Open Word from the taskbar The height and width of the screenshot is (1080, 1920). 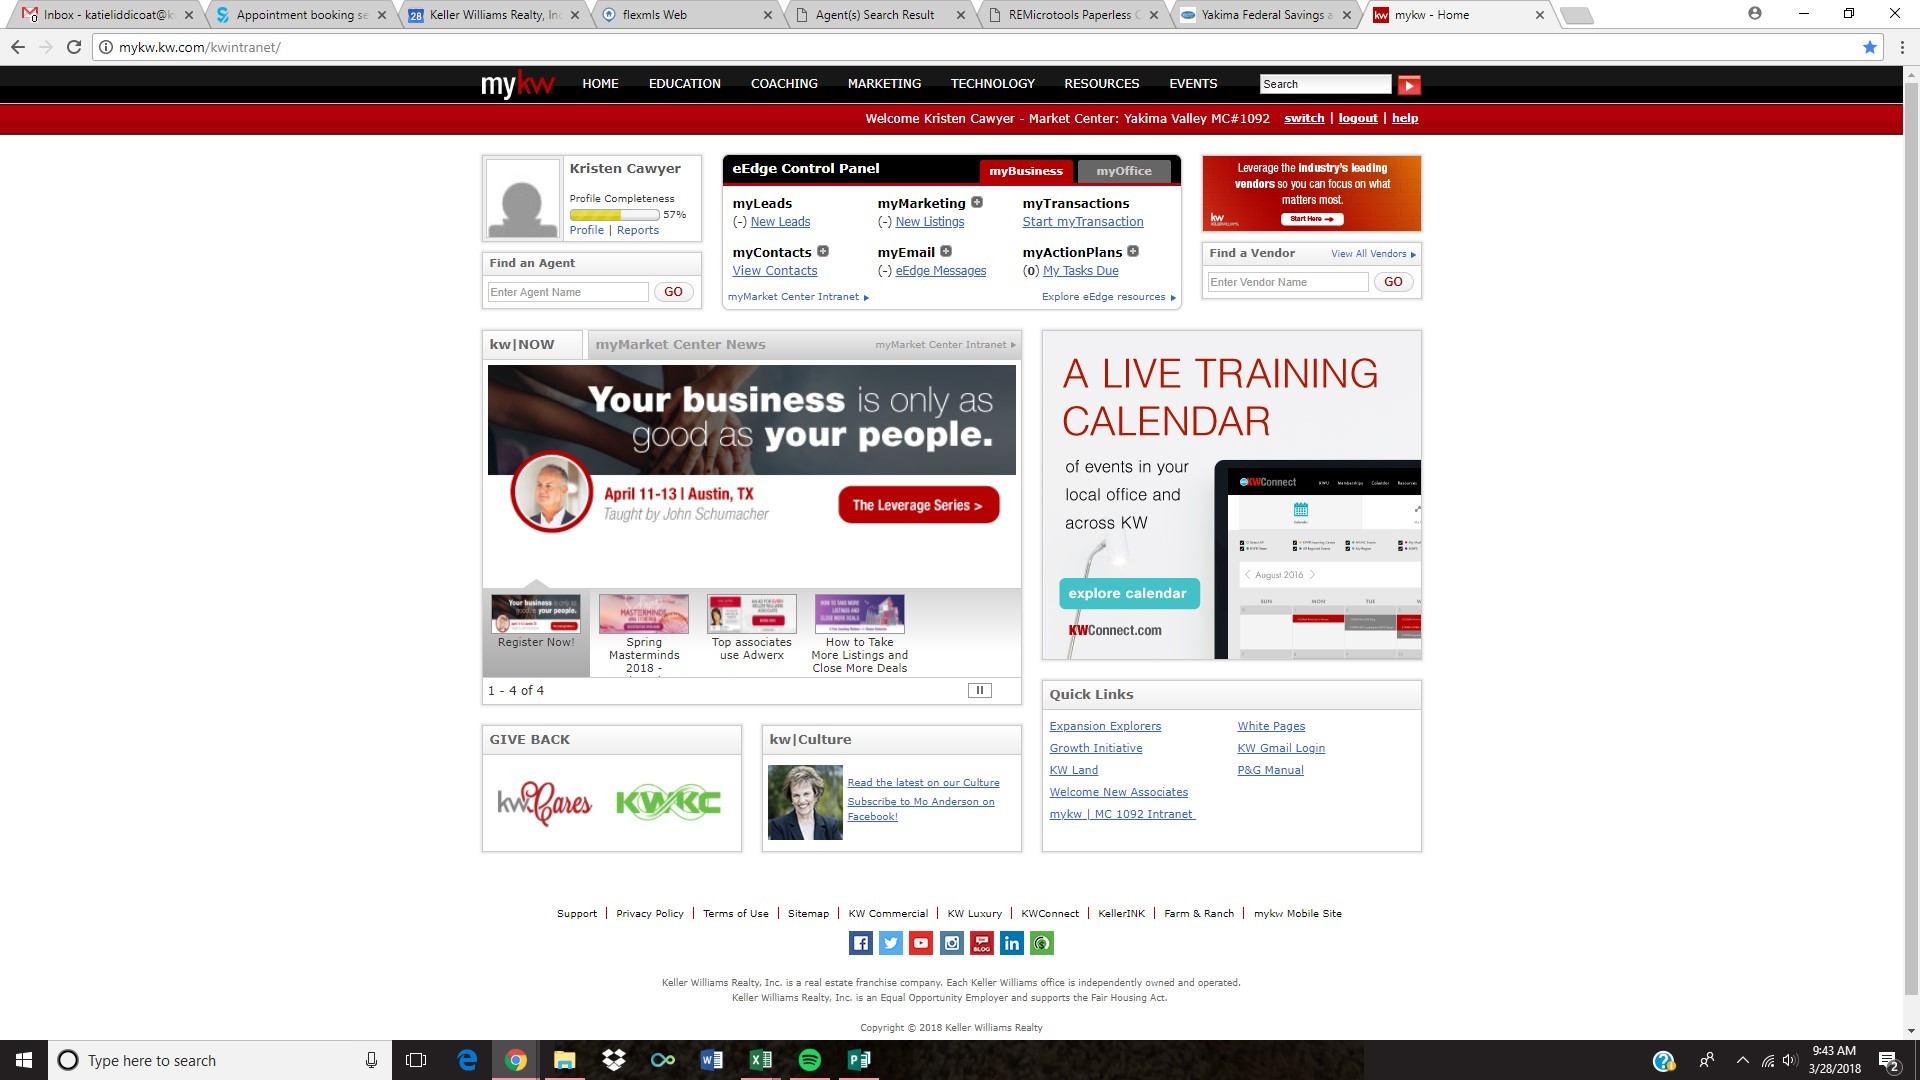click(712, 1060)
